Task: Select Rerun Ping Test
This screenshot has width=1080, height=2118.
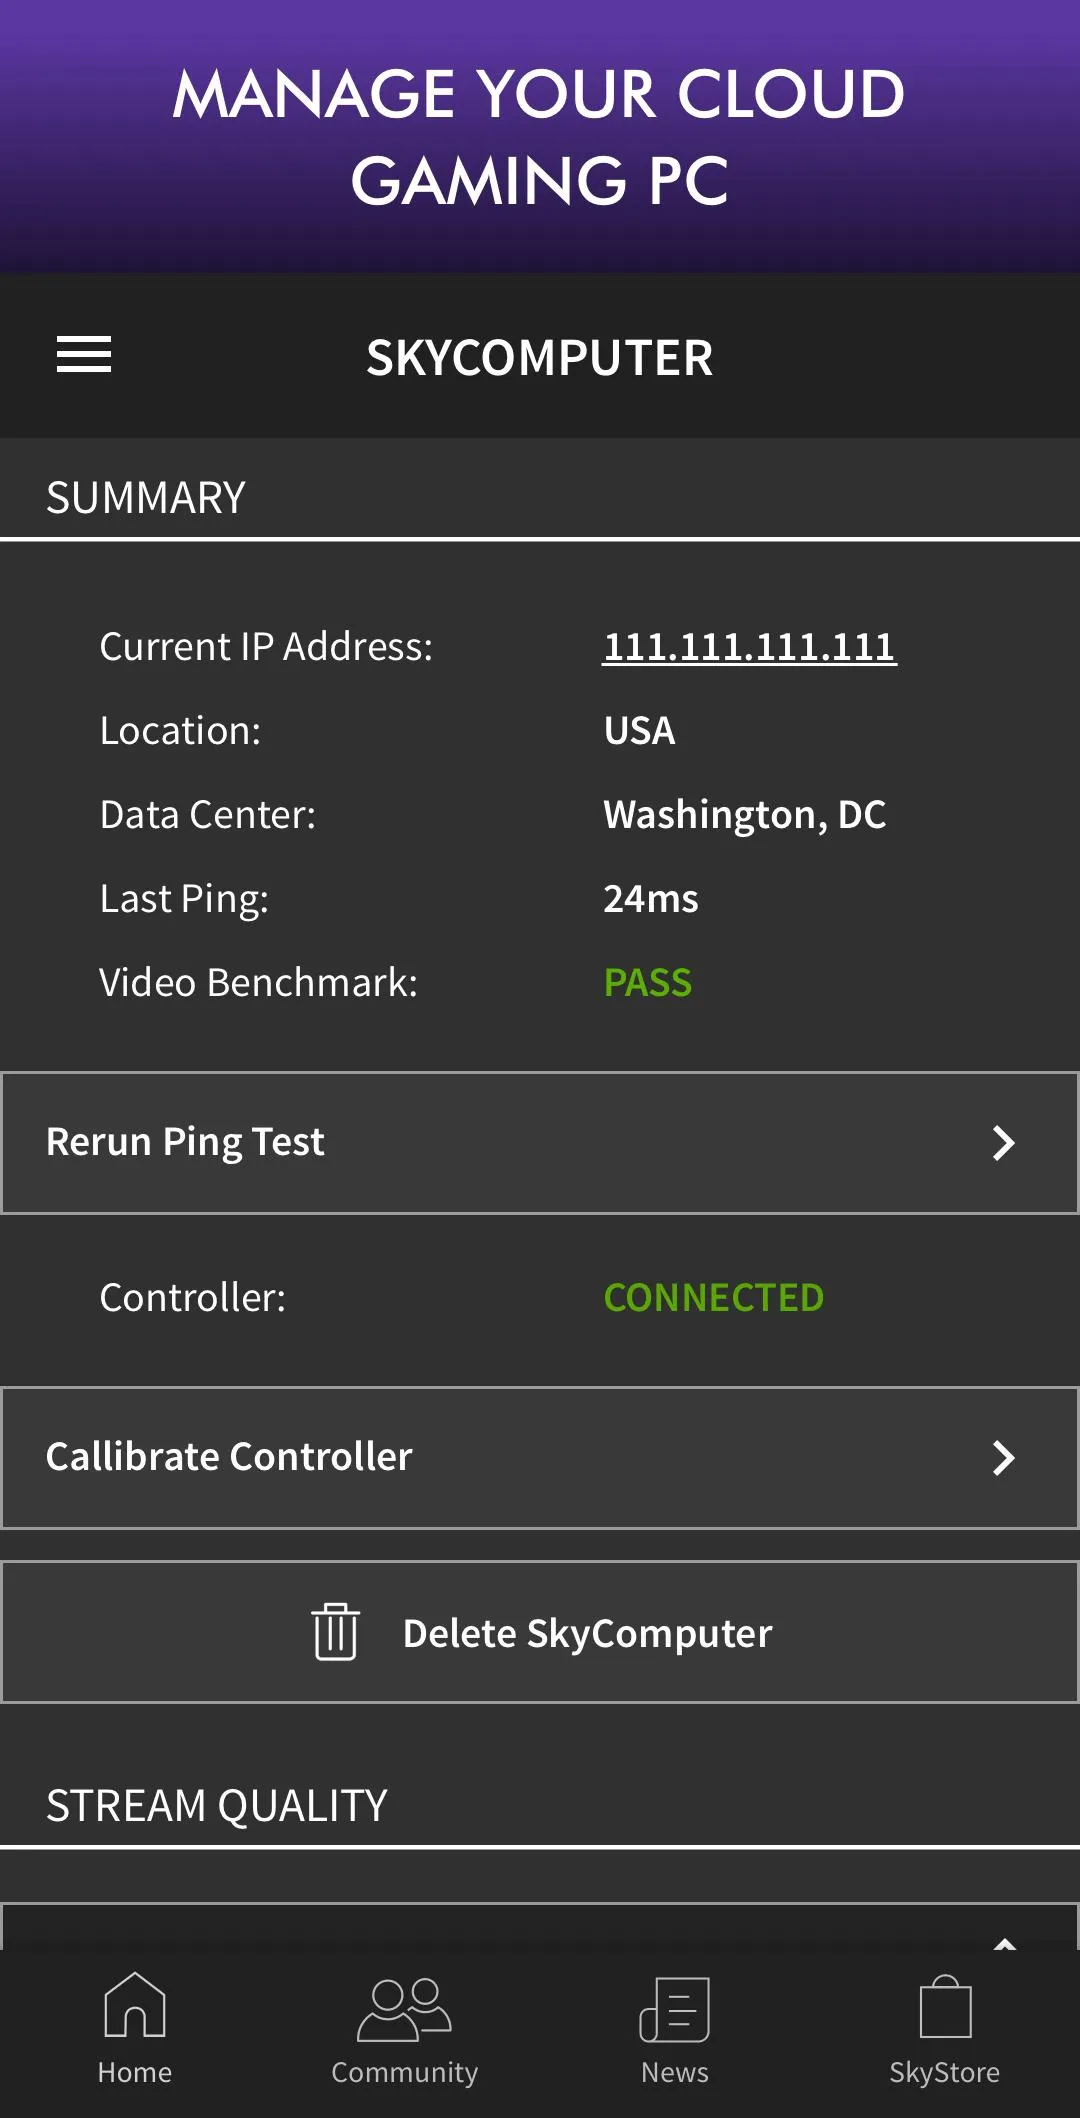Action: (540, 1143)
